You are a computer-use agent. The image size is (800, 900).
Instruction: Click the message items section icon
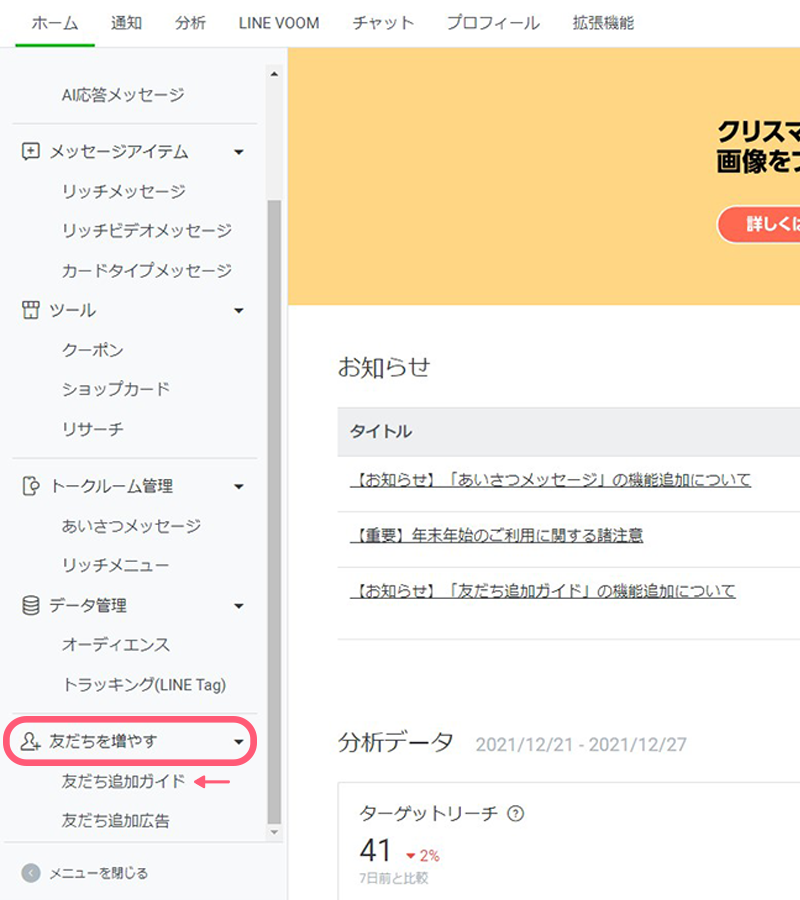point(30,152)
